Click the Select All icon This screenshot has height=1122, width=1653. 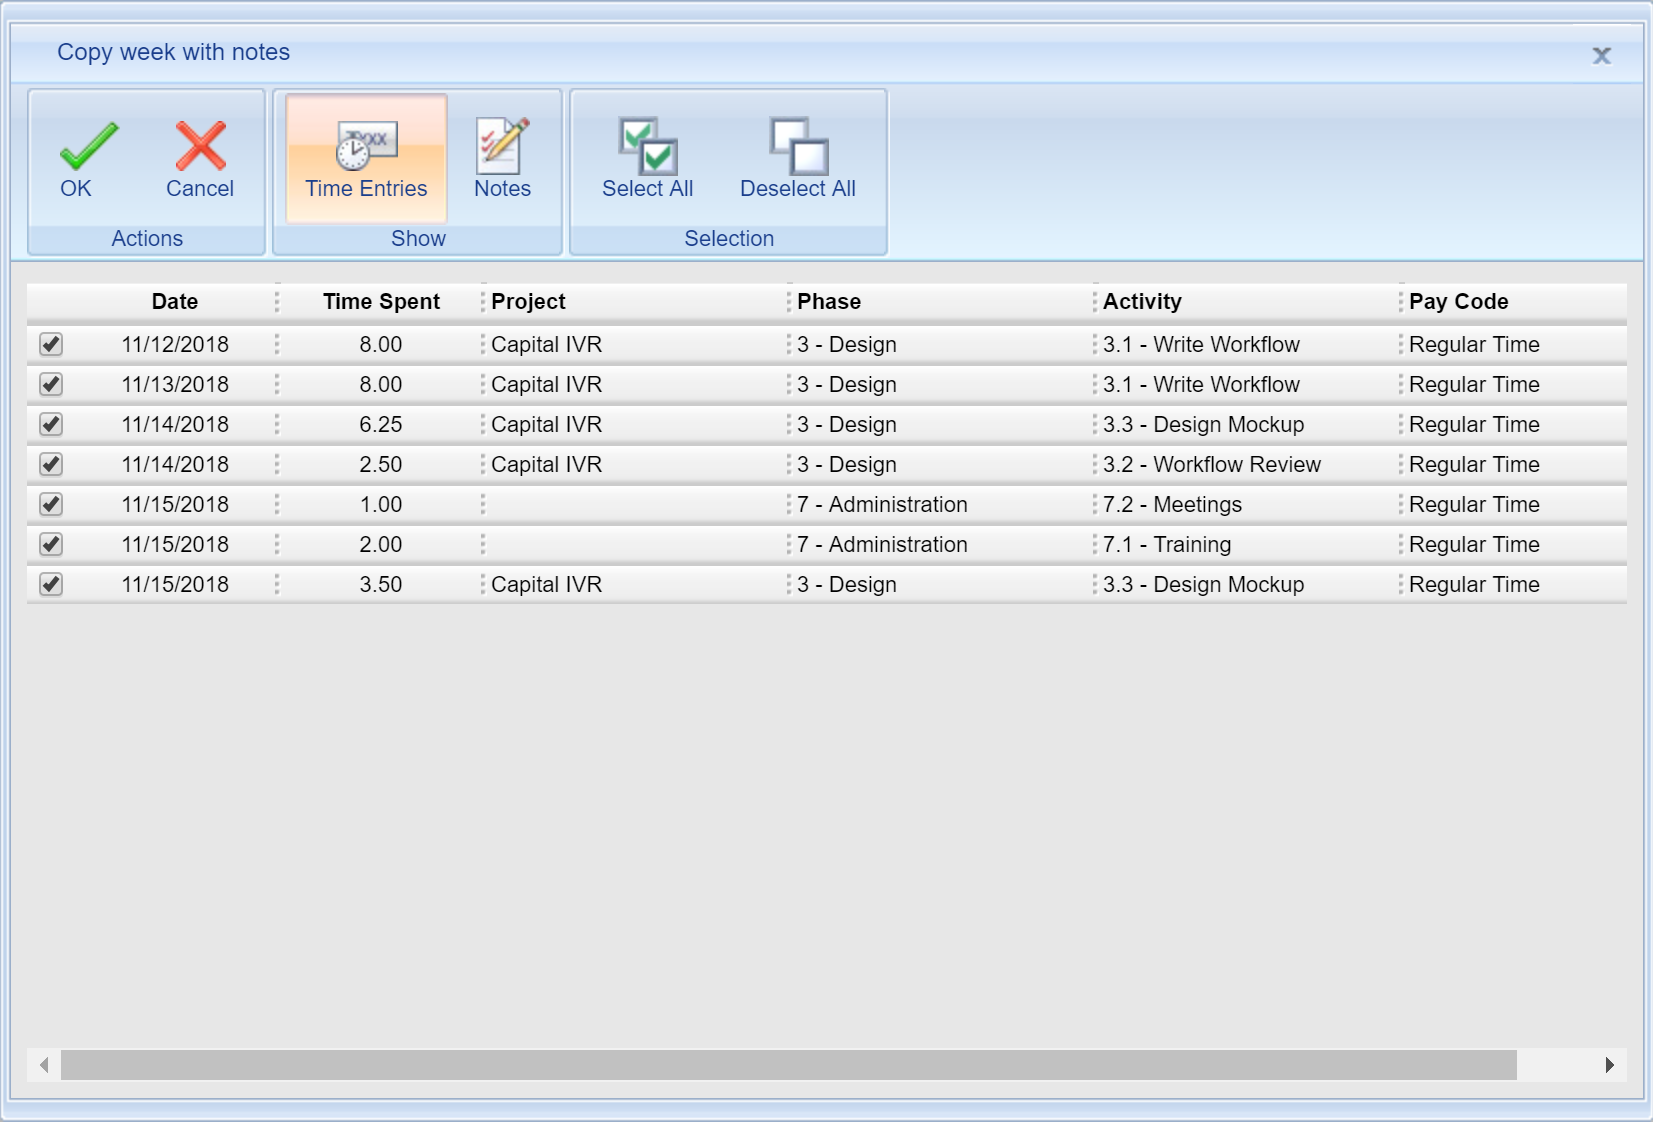[x=647, y=147]
